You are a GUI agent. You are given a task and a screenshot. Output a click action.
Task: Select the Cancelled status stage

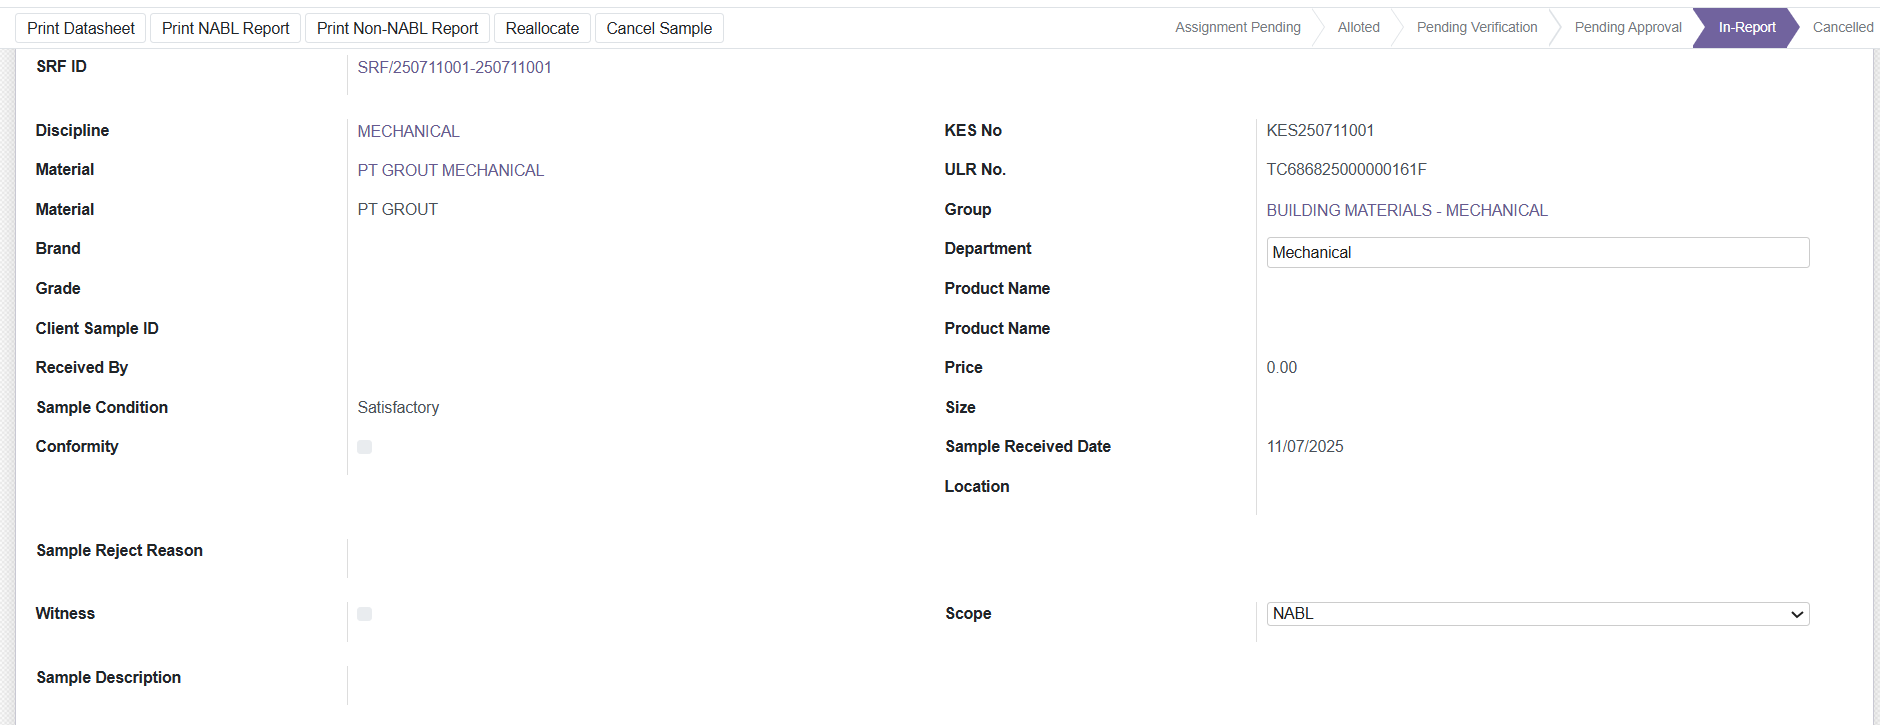pyautogui.click(x=1843, y=27)
